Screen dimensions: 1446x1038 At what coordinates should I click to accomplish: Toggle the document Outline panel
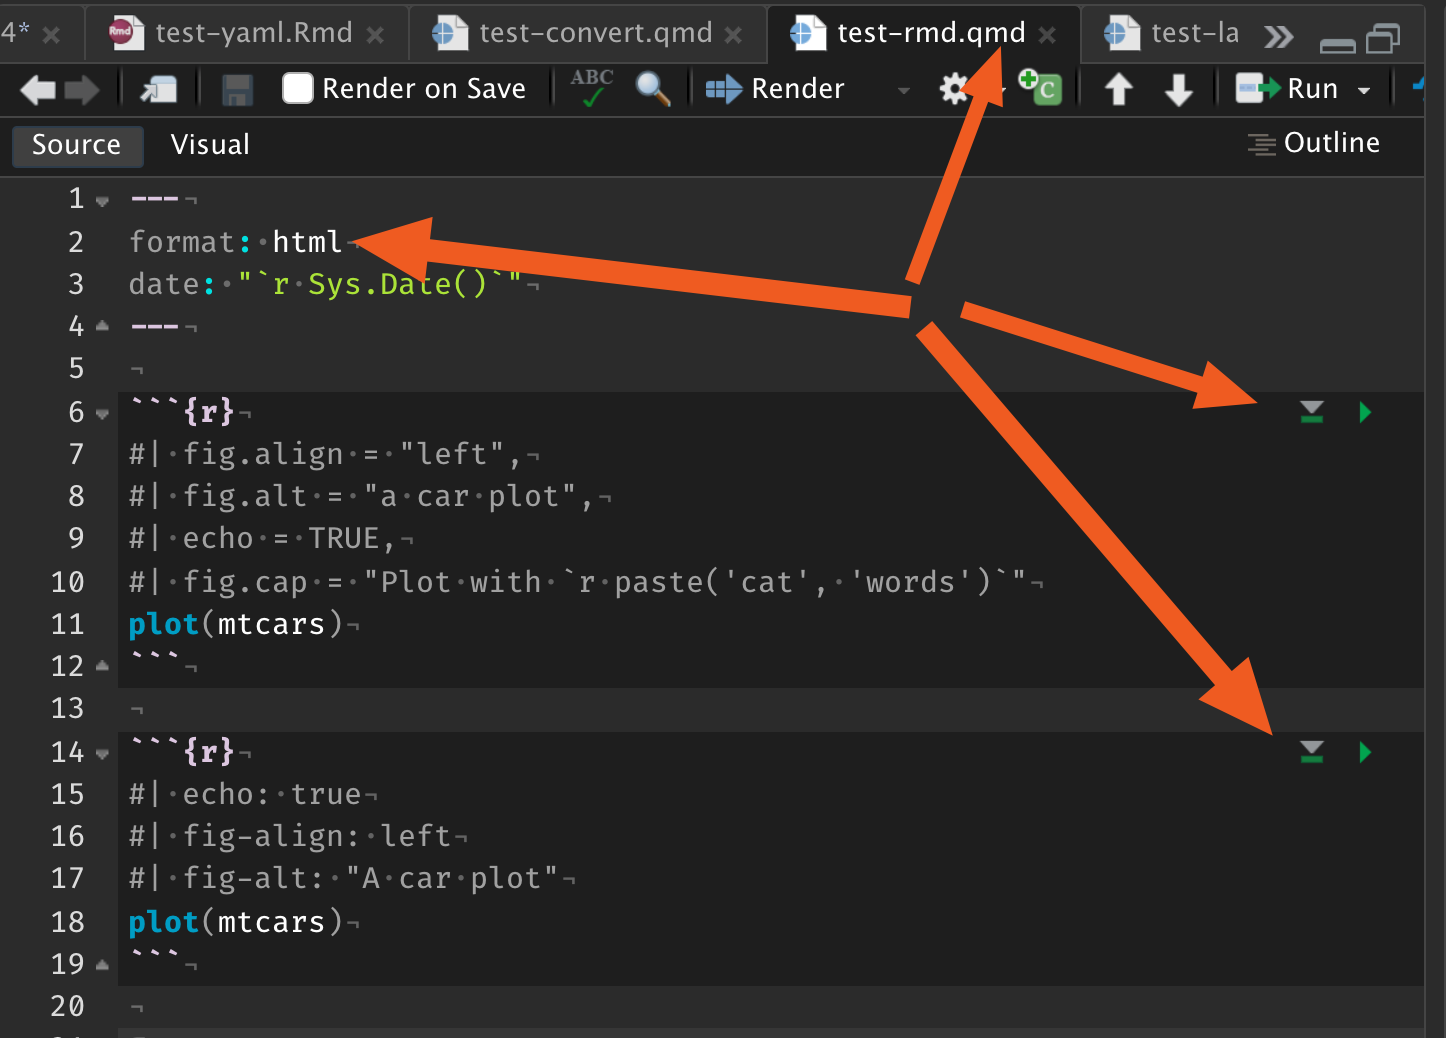pos(1313,143)
